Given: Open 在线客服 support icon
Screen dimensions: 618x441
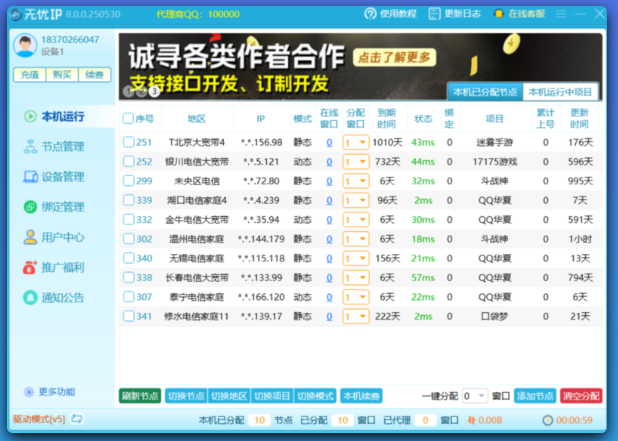Looking at the screenshot, I should point(499,14).
